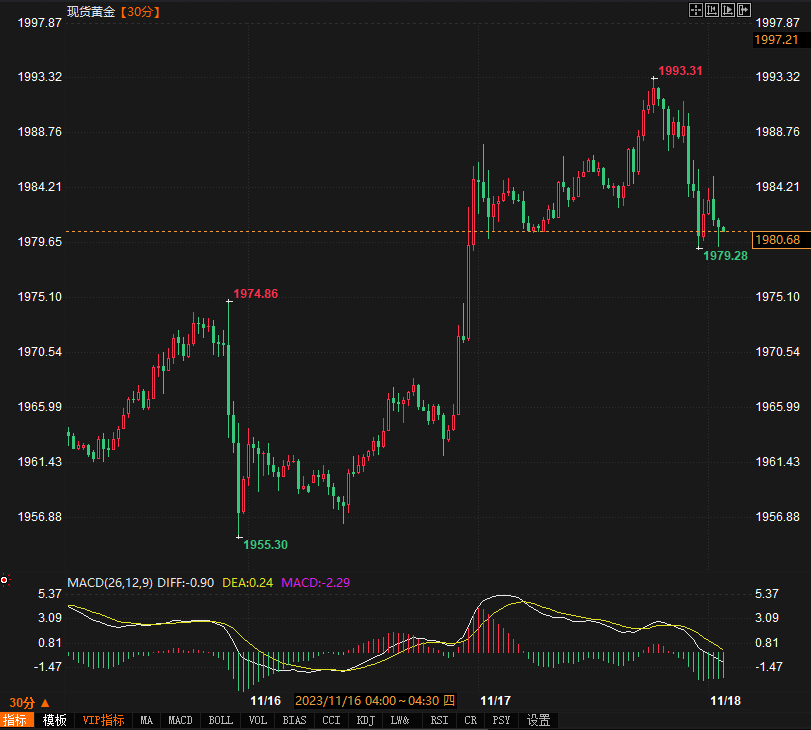
Task: Enable the BOLL indicator
Action: coord(220,720)
